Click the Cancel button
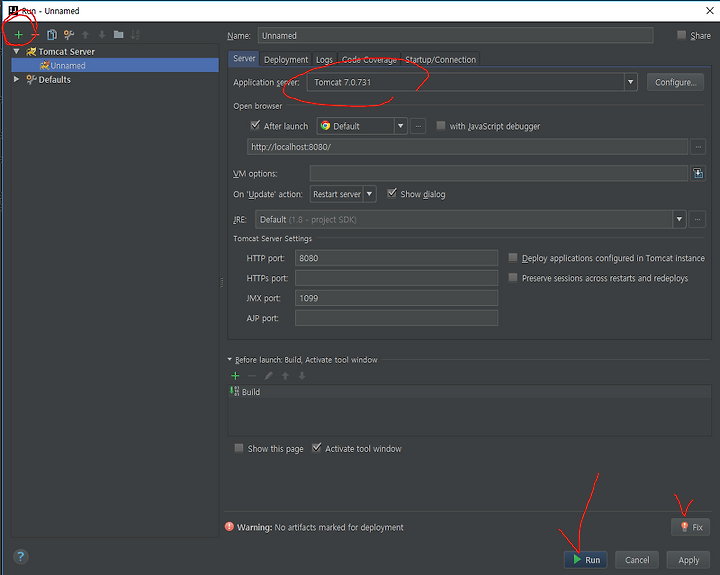 (637, 560)
